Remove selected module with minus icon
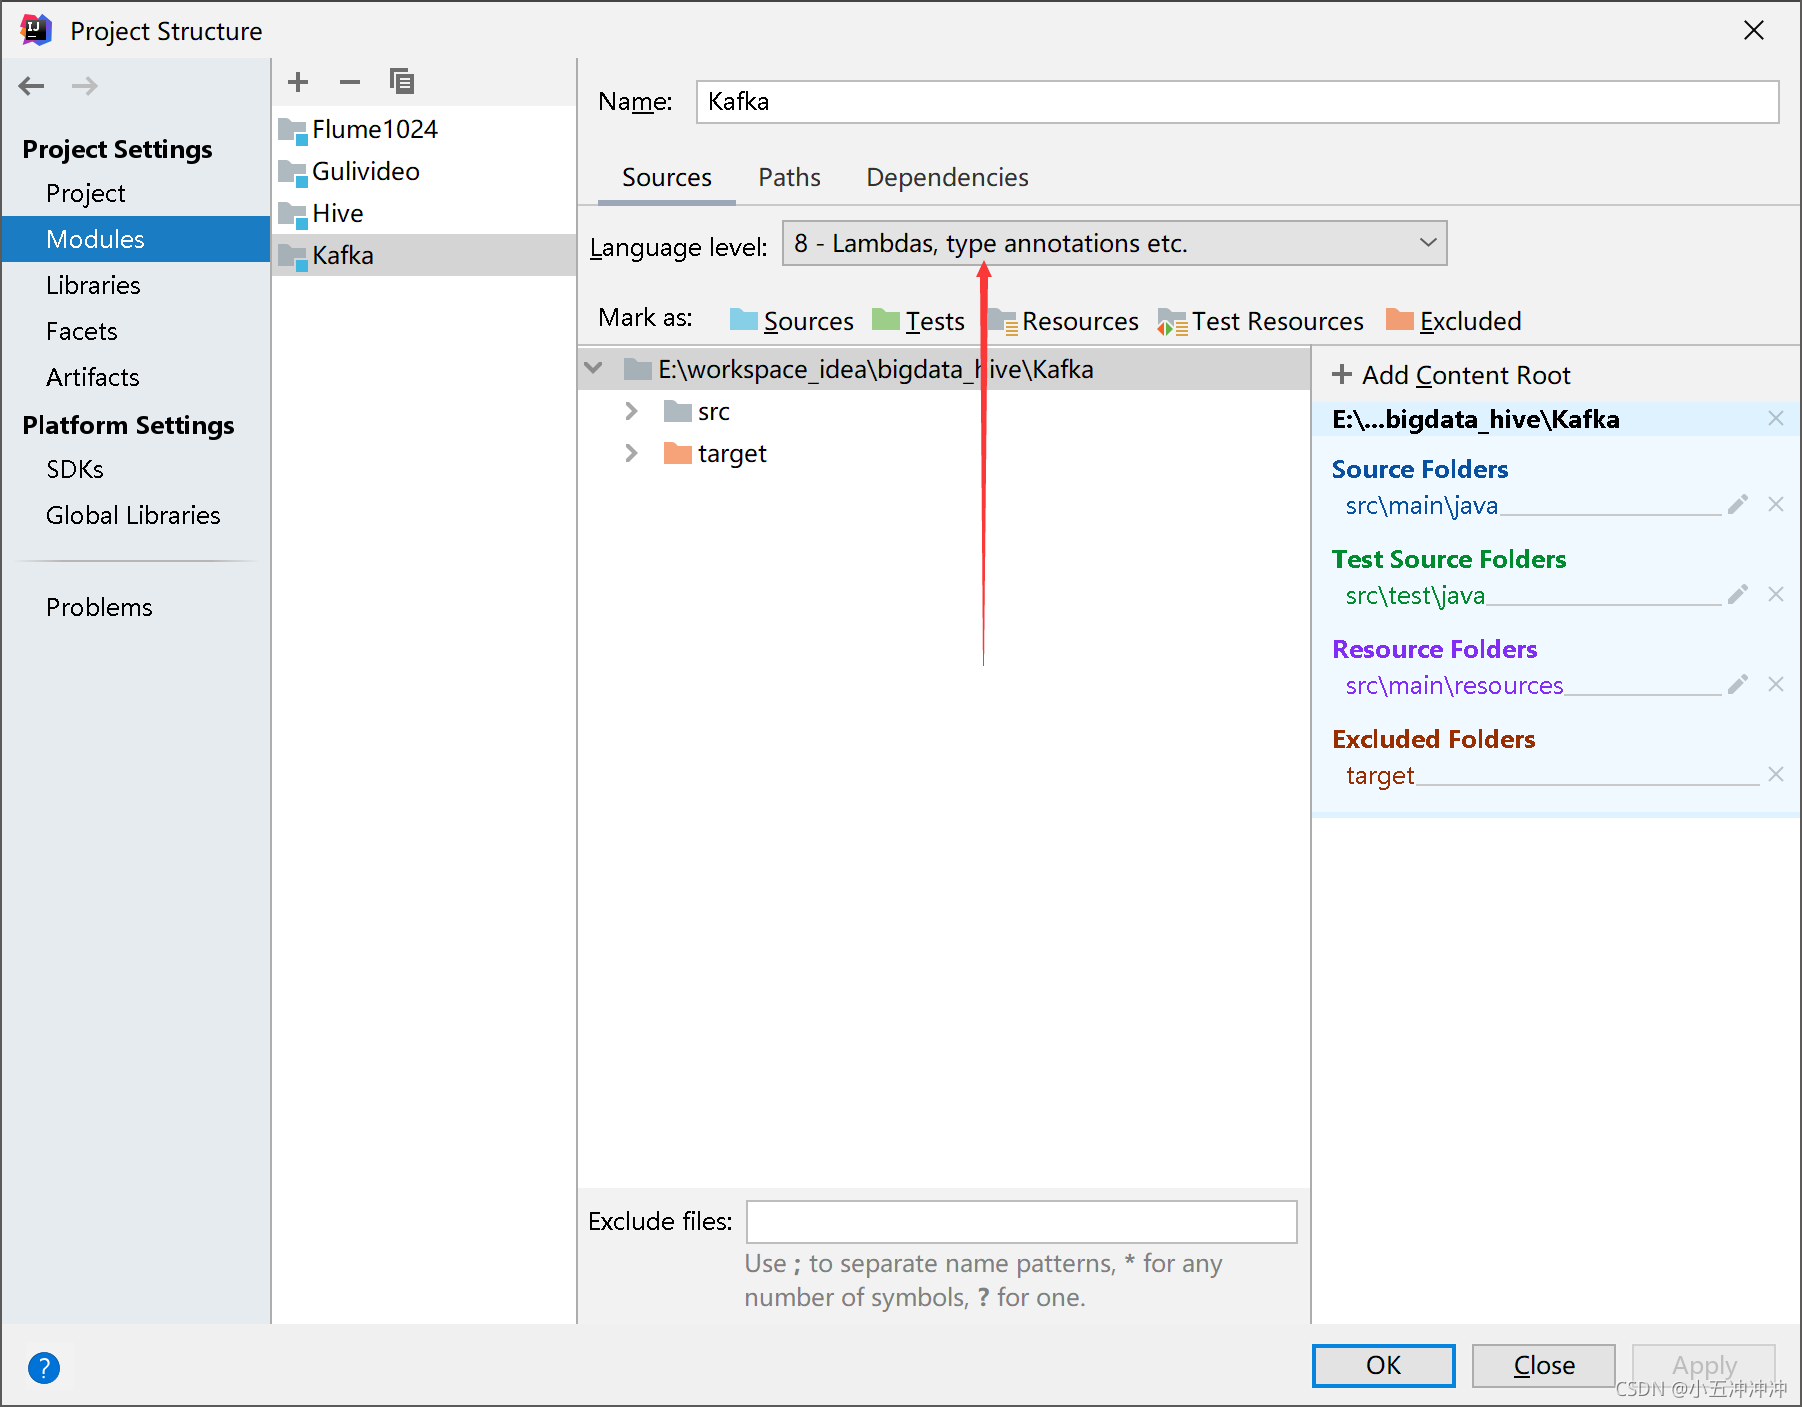Screen dimensions: 1802x1407 point(350,82)
